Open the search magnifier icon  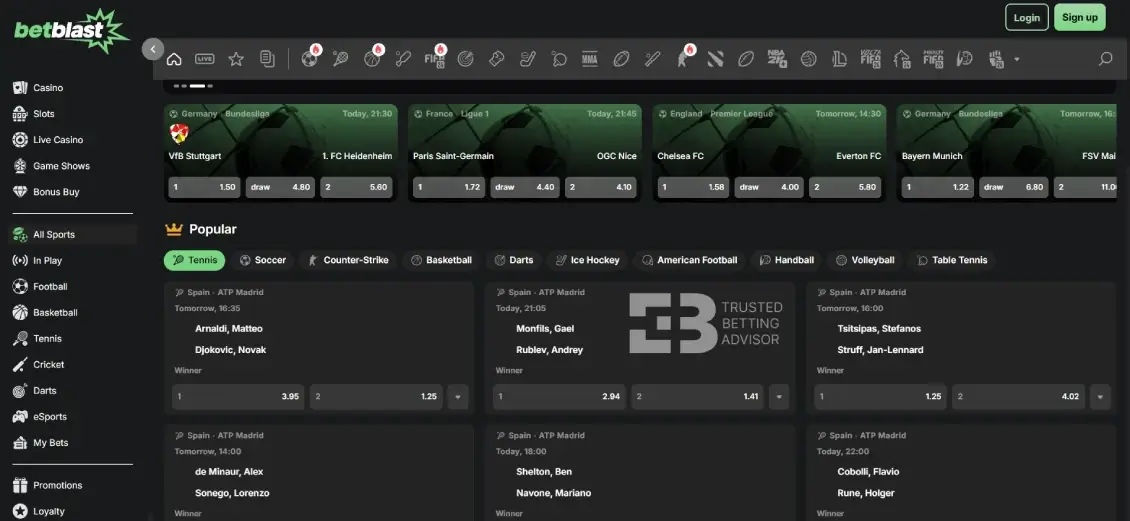tap(1105, 59)
